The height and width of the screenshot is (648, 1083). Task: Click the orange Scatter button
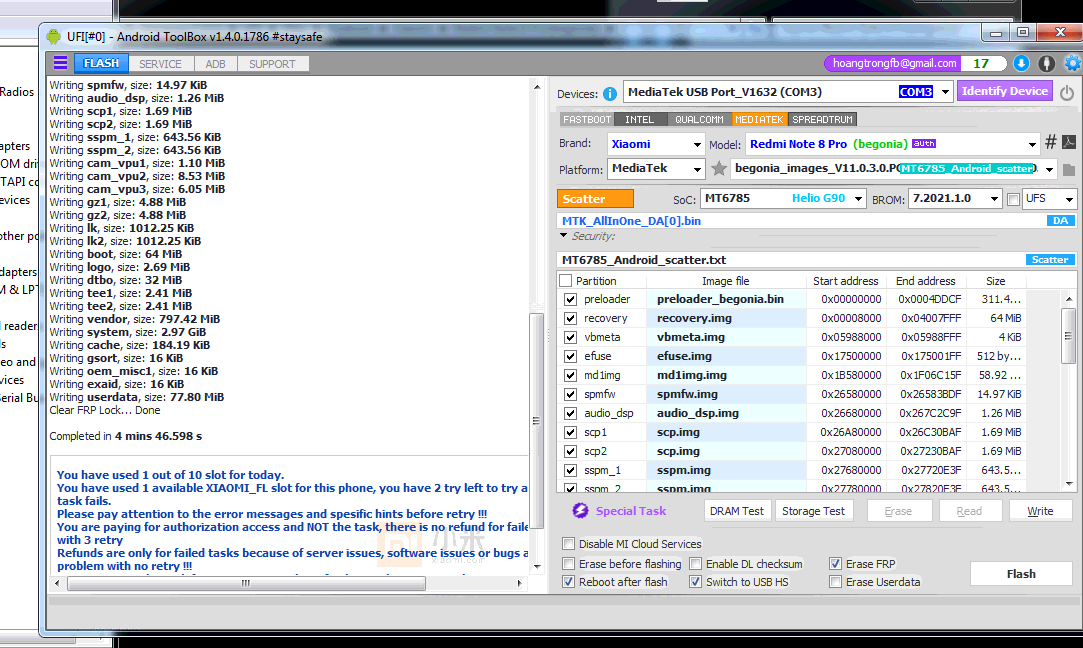pyautogui.click(x=595, y=199)
